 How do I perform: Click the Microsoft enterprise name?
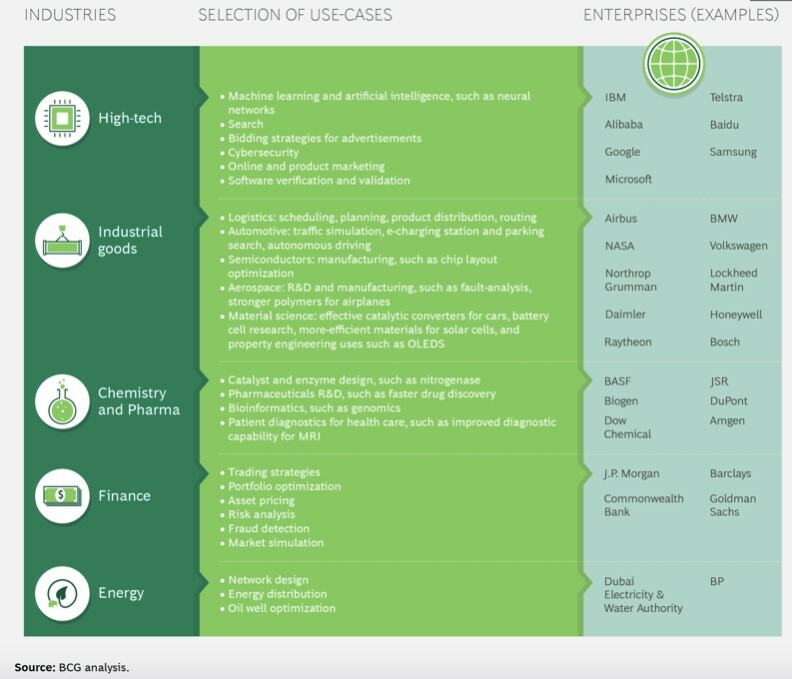(628, 179)
